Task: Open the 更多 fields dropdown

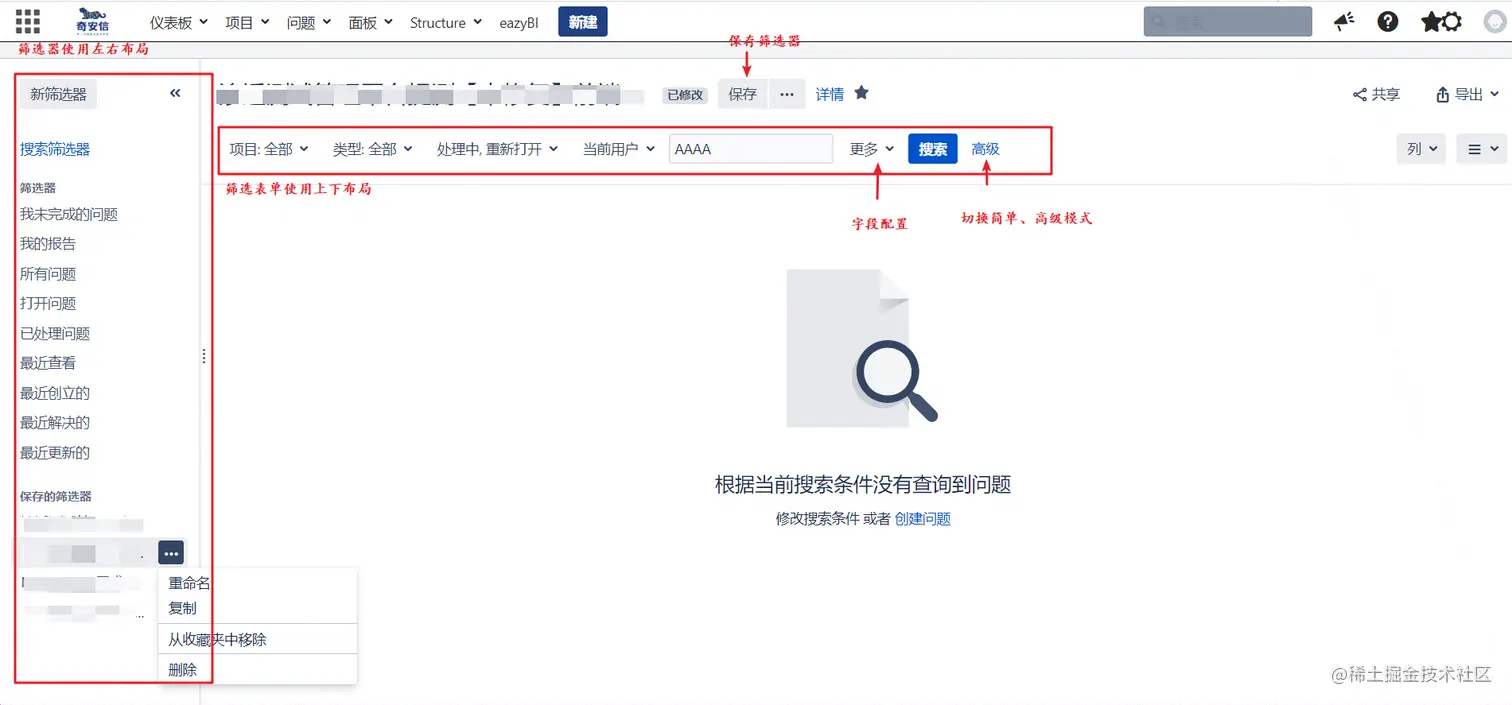Action: [869, 147]
